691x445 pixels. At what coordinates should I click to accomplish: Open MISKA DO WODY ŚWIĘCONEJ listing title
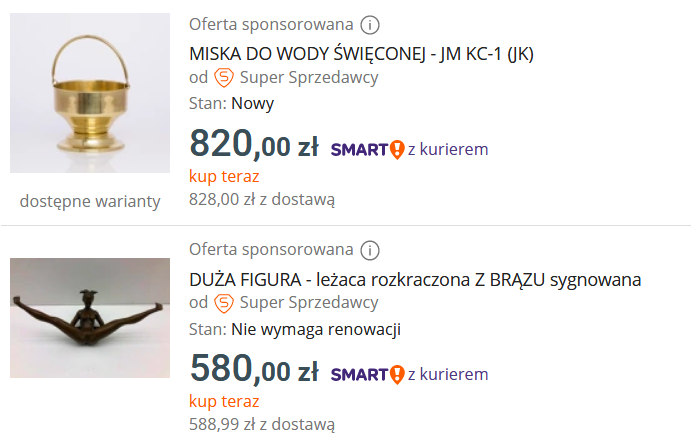361,54
